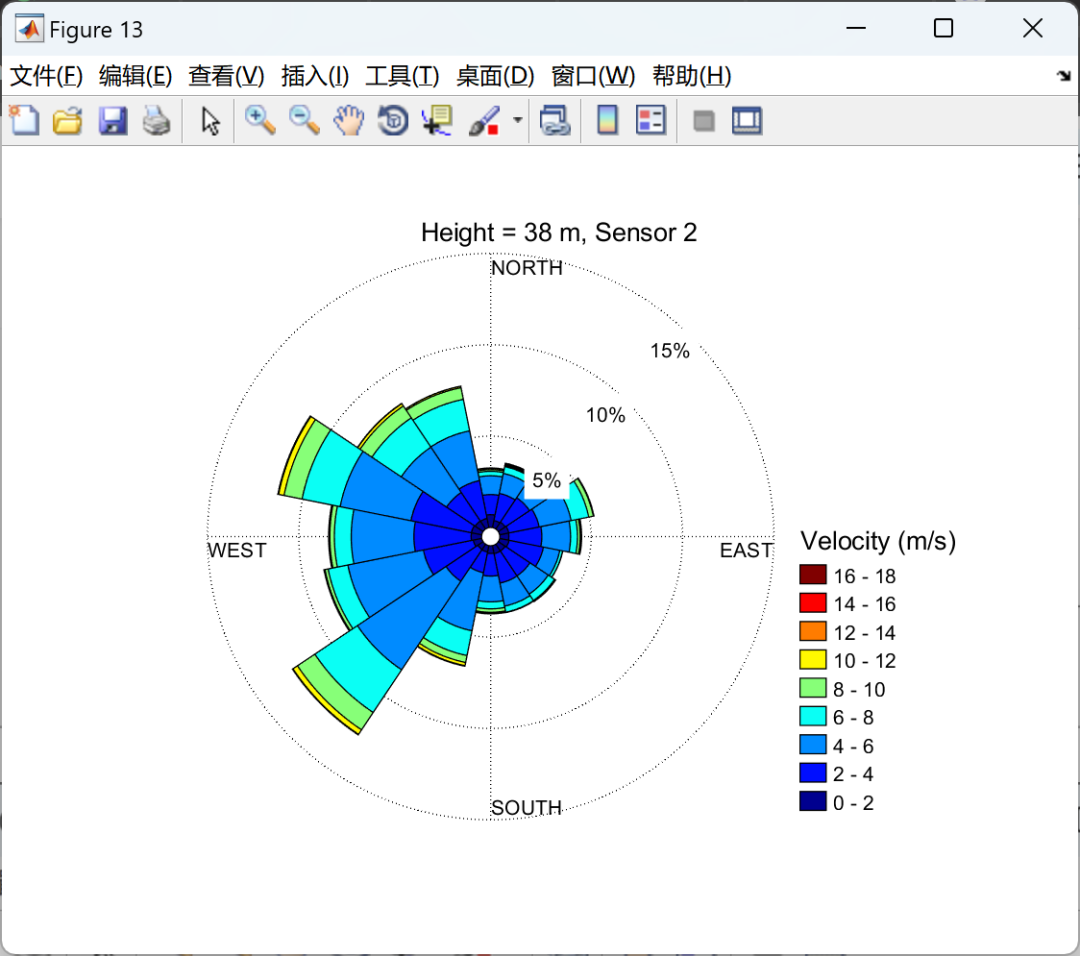Click the 'Velocity (m/s)' legend title
The image size is (1080, 956).
tap(878, 541)
